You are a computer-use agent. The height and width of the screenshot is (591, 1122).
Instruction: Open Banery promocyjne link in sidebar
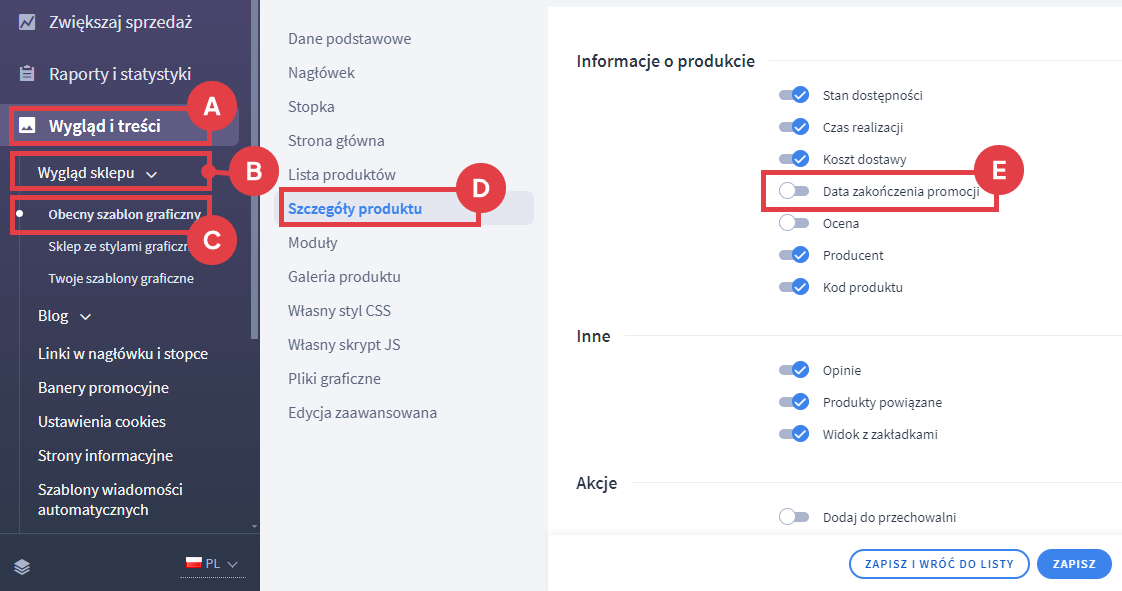103,388
